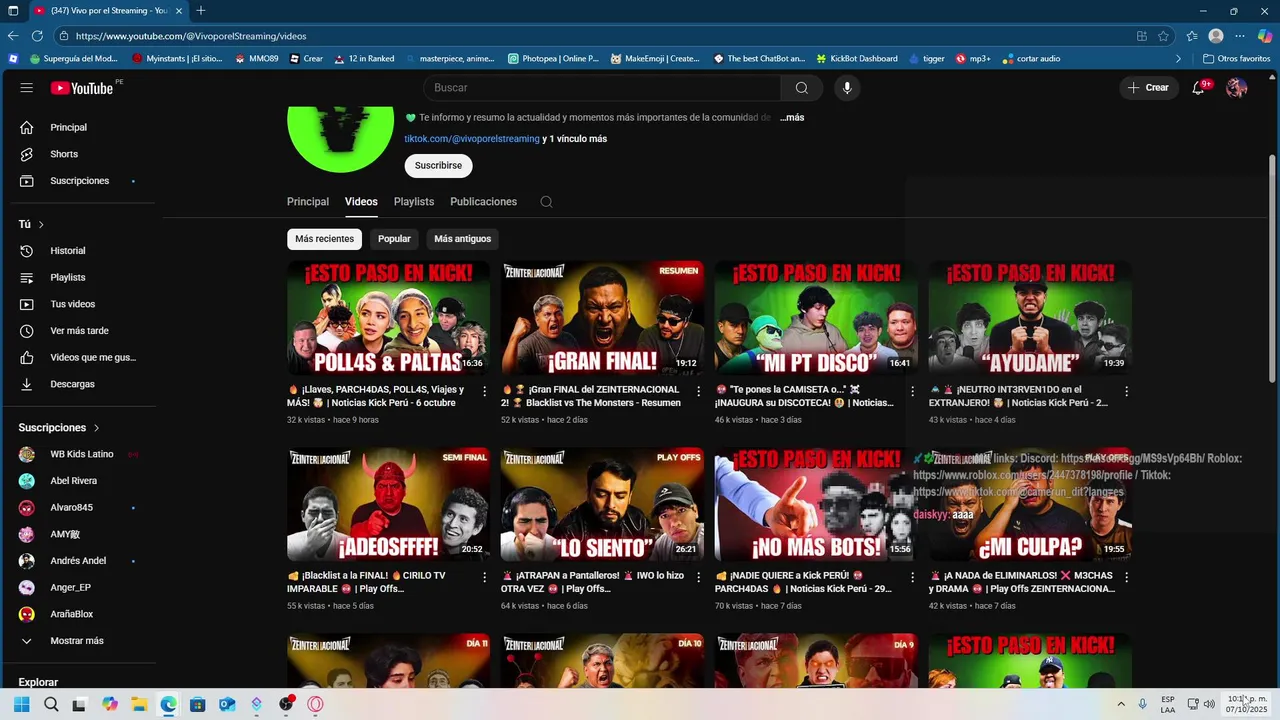Click the search magnifier button
Image resolution: width=1280 pixels, height=720 pixels.
point(801,88)
